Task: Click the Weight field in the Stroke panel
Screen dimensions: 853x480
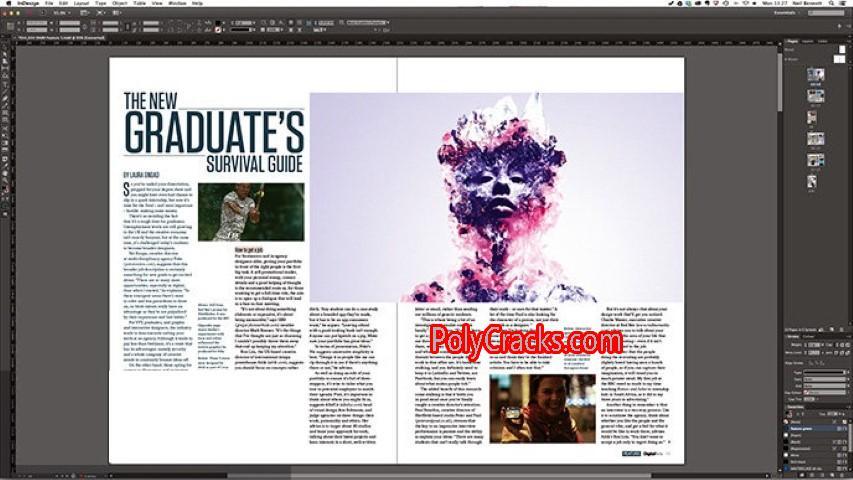Action: pos(814,345)
